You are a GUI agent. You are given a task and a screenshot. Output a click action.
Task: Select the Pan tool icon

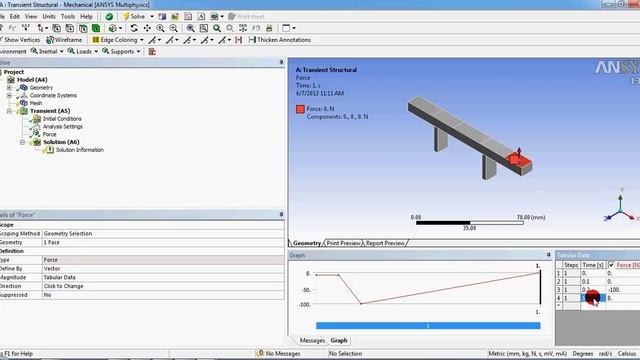[x=147, y=28]
